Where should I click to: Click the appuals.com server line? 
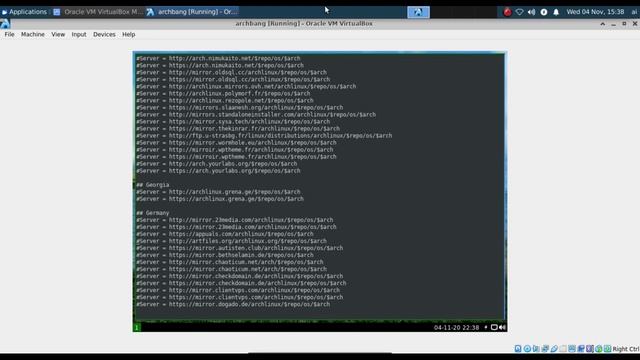click(225, 234)
